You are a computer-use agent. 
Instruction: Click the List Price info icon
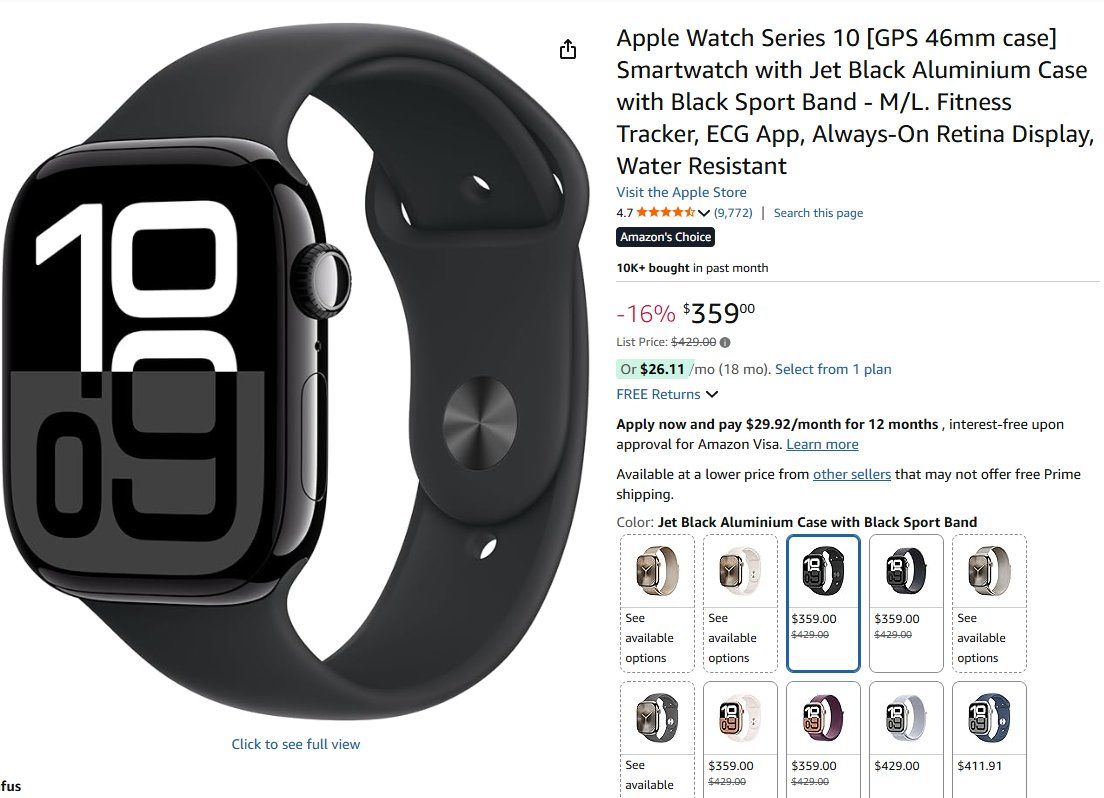click(x=725, y=342)
